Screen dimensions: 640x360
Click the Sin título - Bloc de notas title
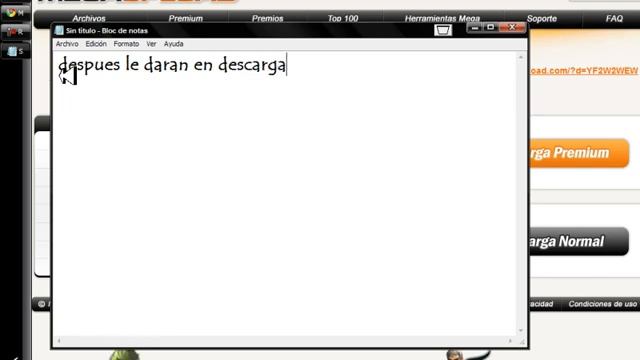click(107, 31)
